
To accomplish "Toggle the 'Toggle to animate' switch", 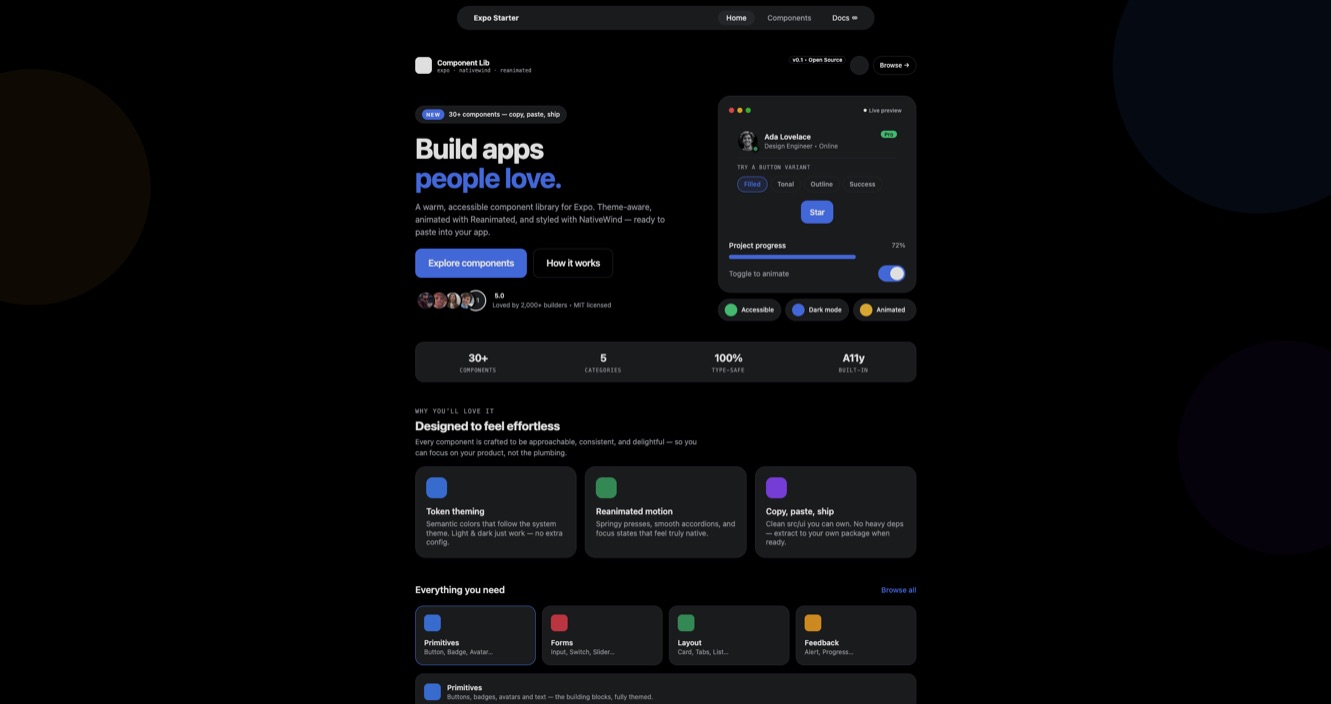I will [891, 273].
